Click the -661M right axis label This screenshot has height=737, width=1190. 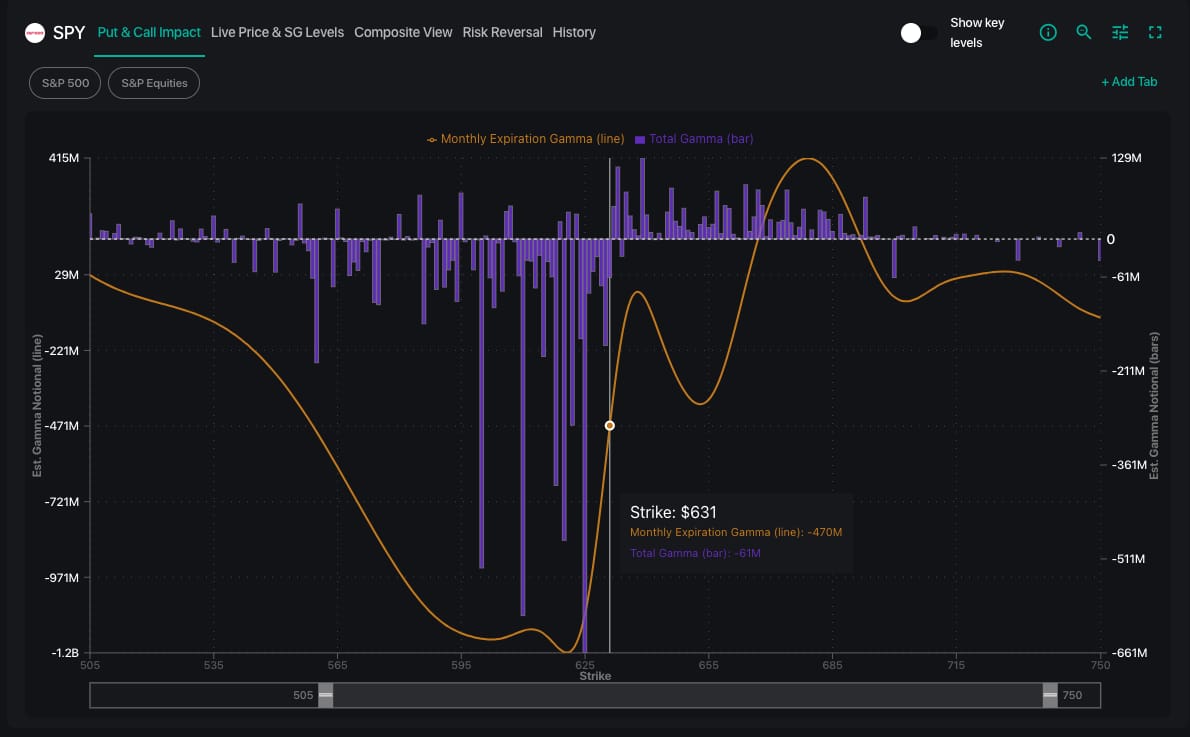click(1129, 653)
